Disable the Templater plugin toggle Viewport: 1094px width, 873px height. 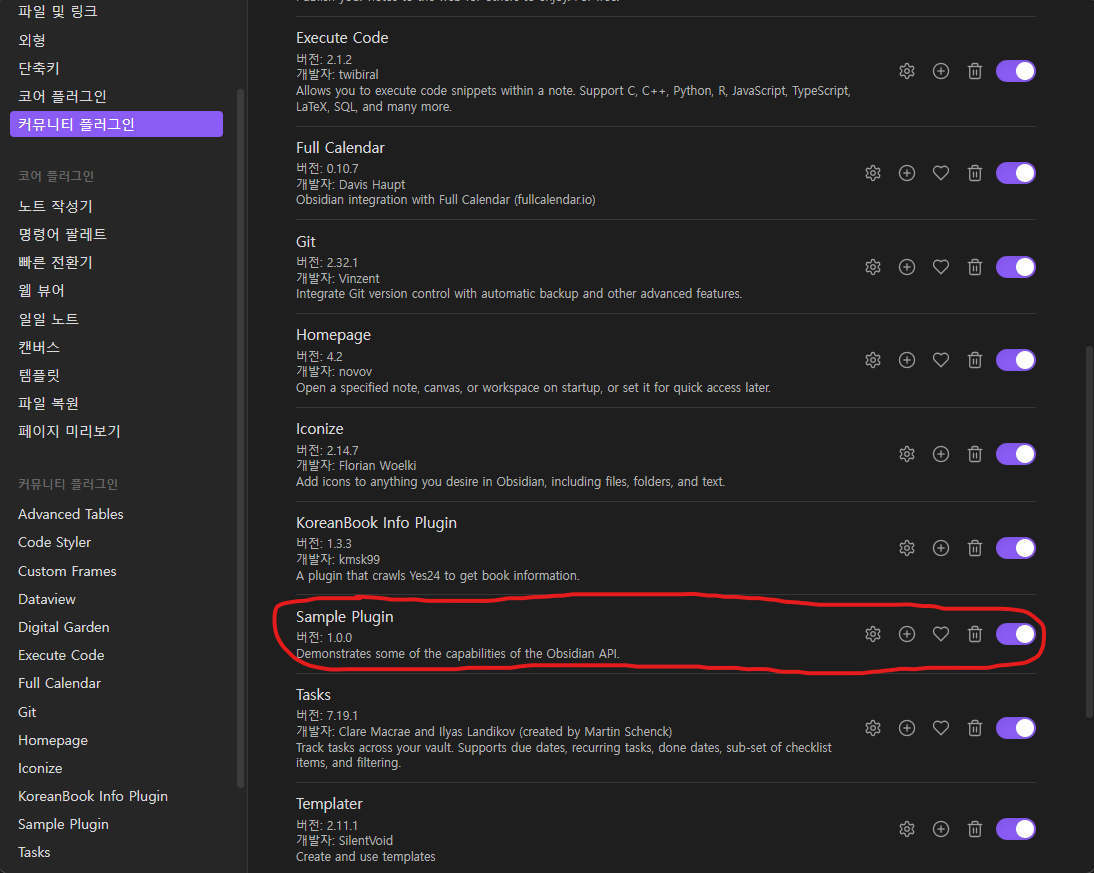[1015, 829]
